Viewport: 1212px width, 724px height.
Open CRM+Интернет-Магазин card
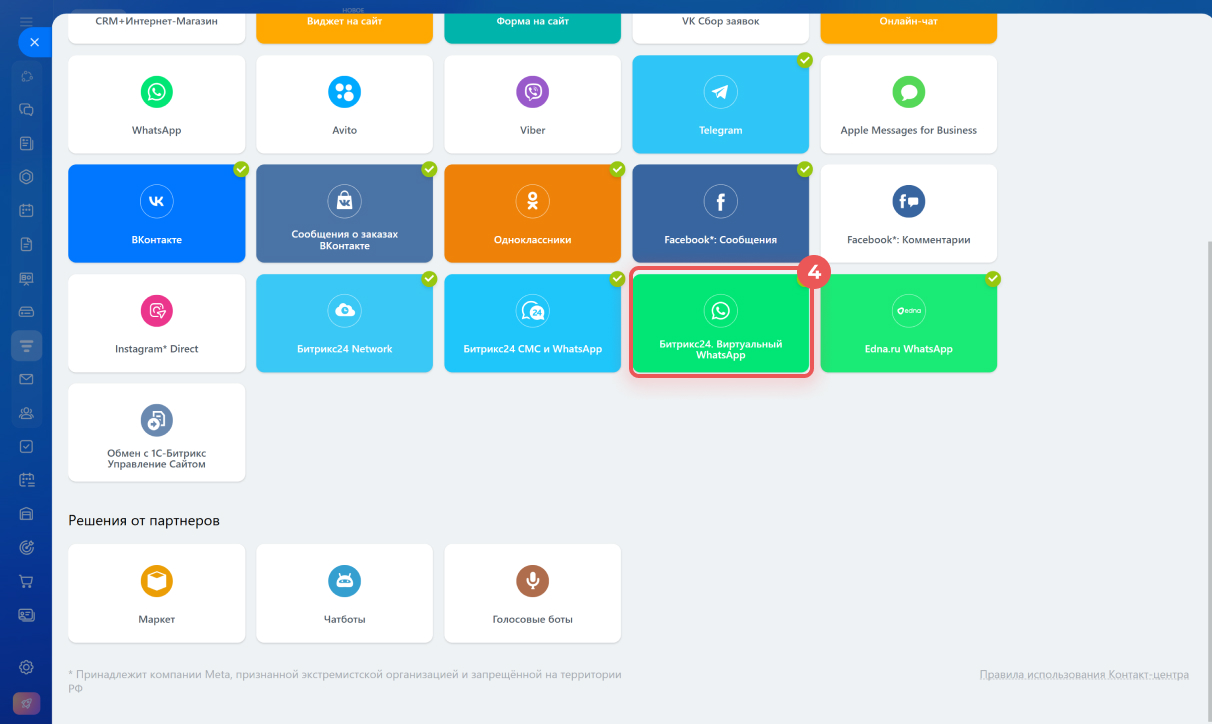coord(157,28)
